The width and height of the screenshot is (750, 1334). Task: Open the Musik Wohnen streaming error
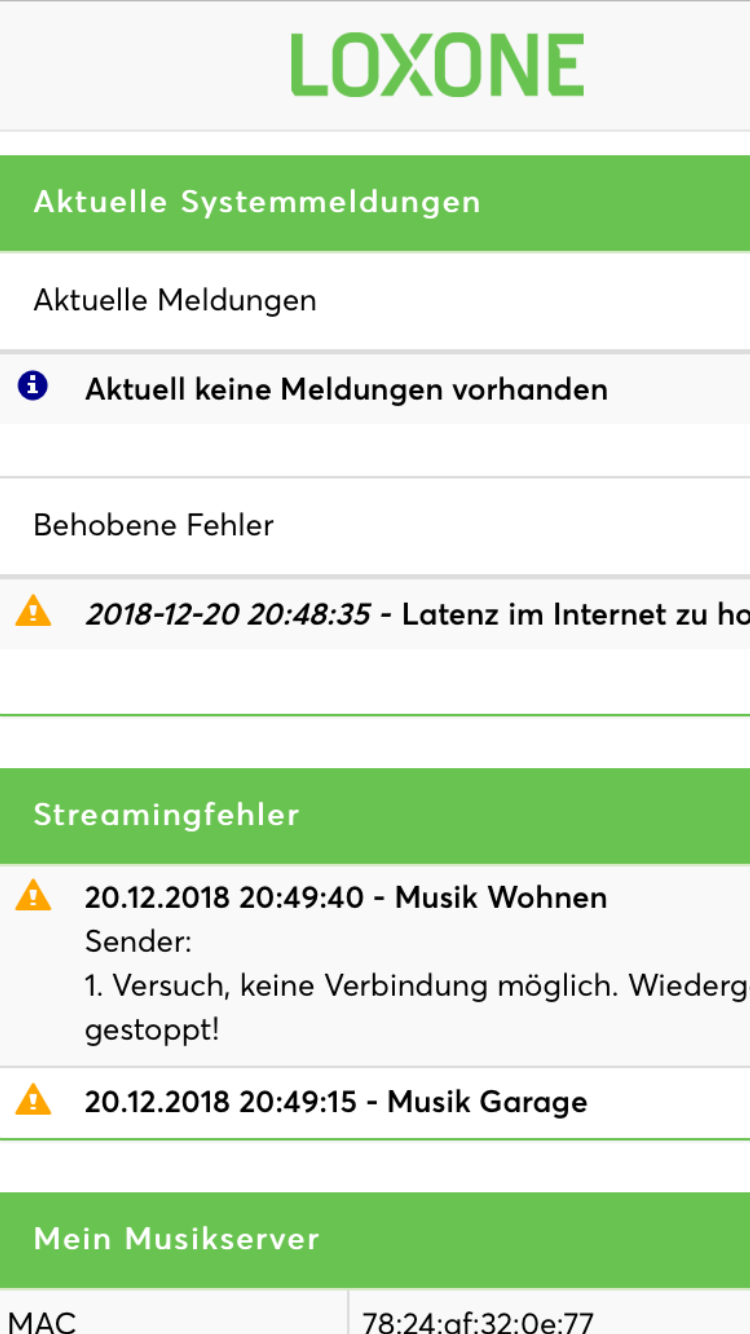pos(346,897)
